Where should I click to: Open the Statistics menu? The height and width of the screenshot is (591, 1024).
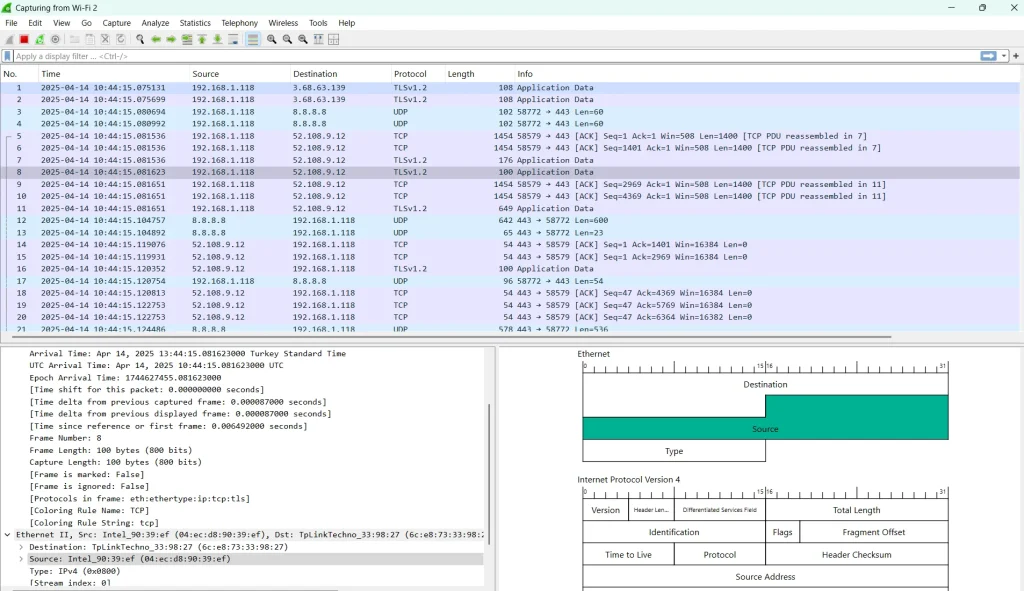[195, 23]
